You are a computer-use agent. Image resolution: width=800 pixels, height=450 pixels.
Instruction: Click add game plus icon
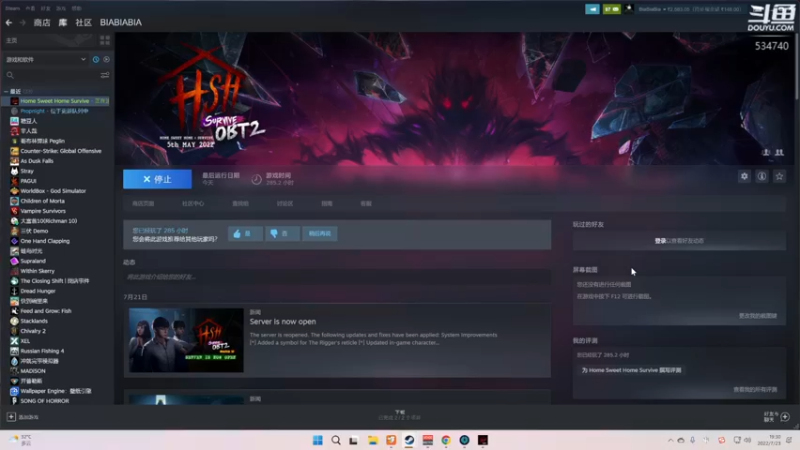click(11, 417)
